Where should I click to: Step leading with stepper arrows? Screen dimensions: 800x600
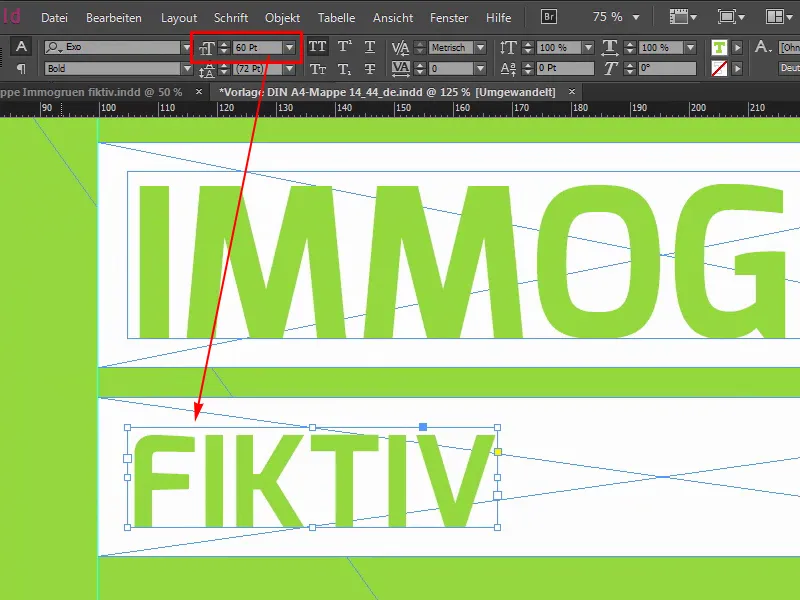tap(224, 68)
